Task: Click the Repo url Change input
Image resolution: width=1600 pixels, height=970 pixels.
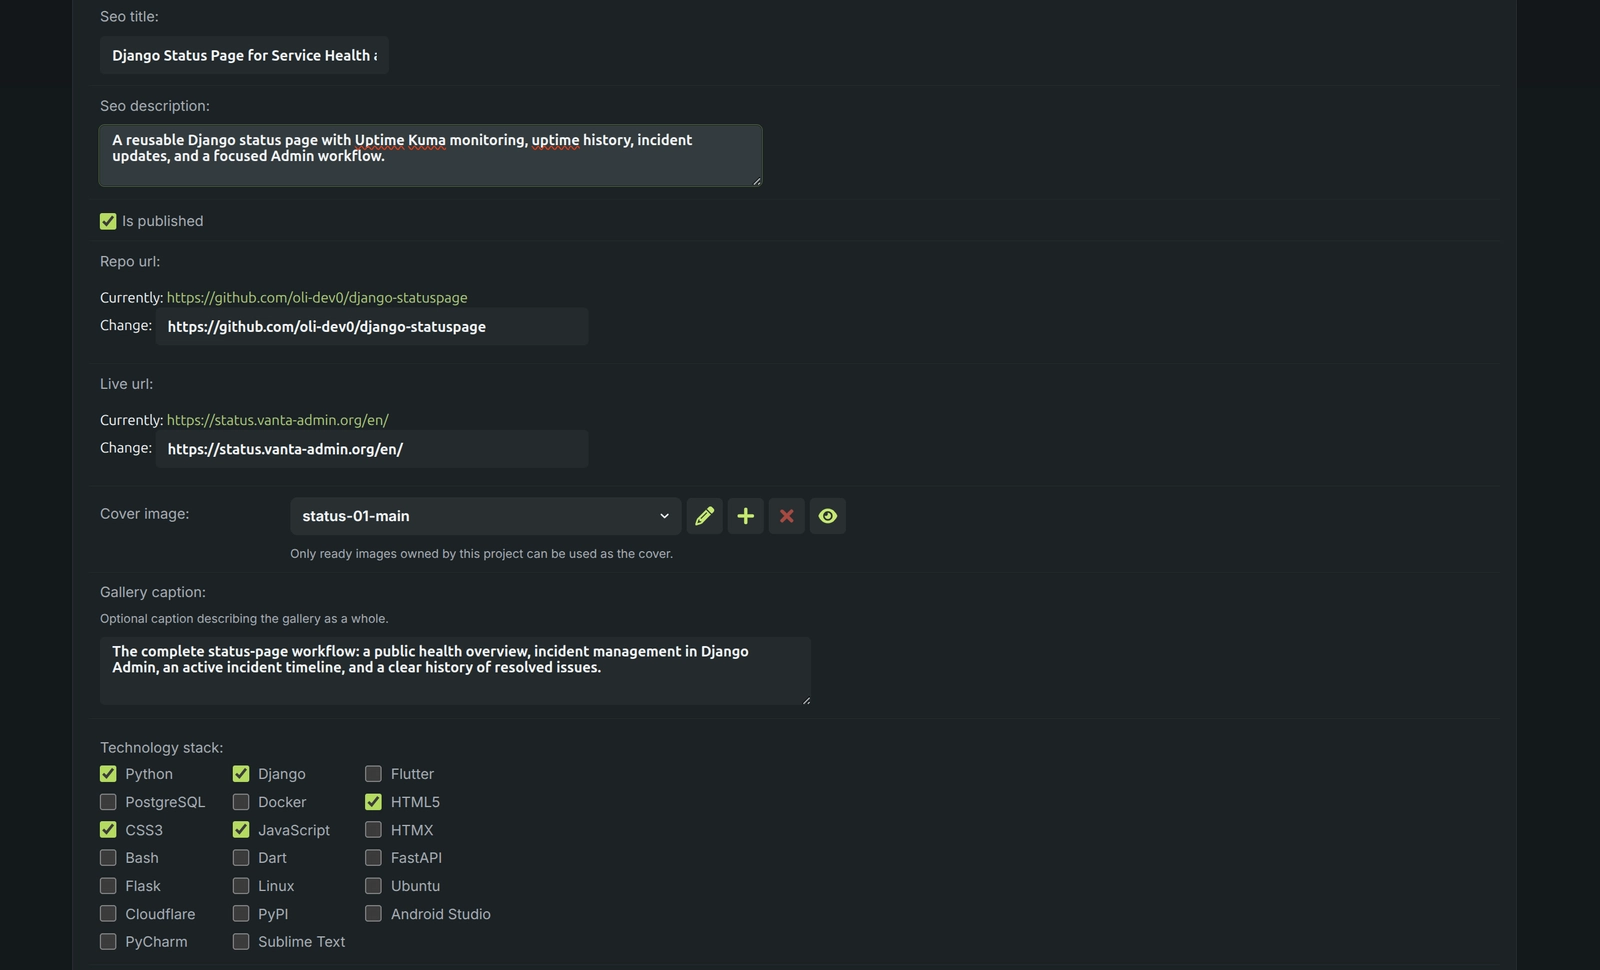Action: click(x=372, y=327)
